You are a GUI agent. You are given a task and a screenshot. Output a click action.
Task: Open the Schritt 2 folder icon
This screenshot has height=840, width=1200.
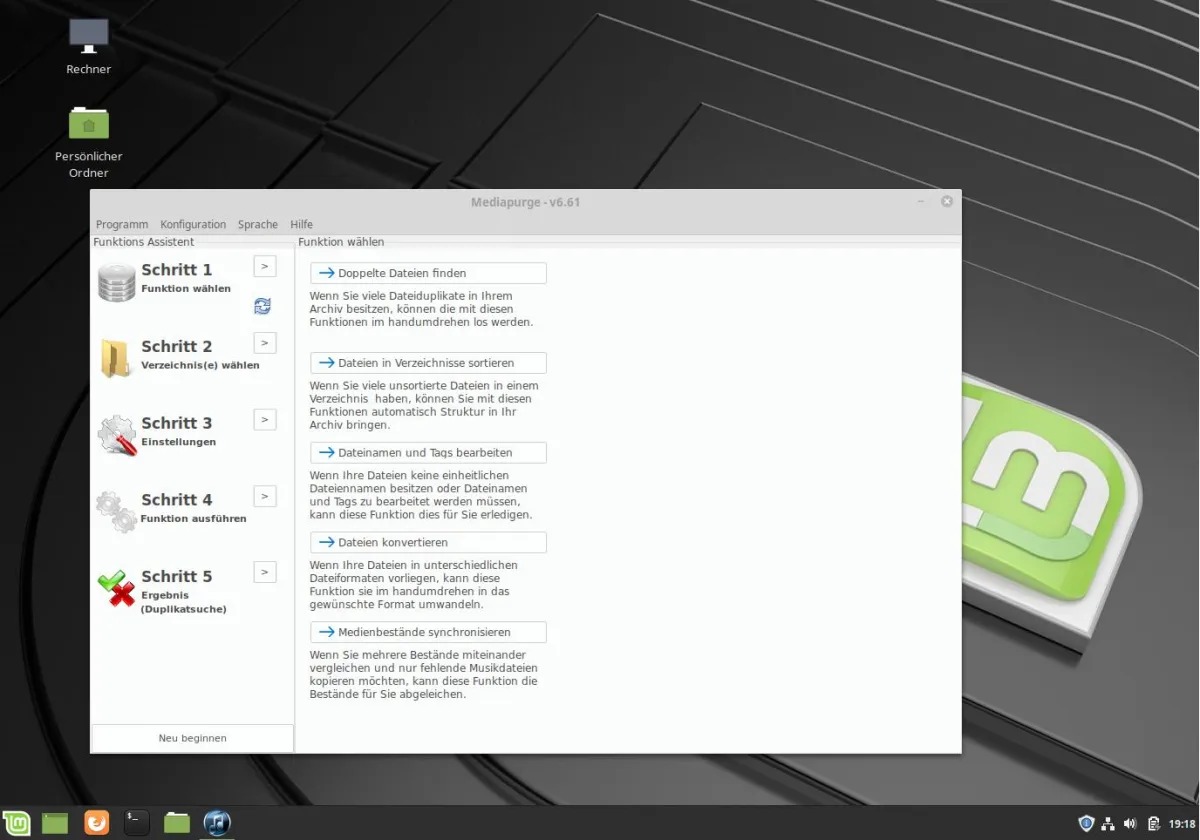[x=115, y=357]
